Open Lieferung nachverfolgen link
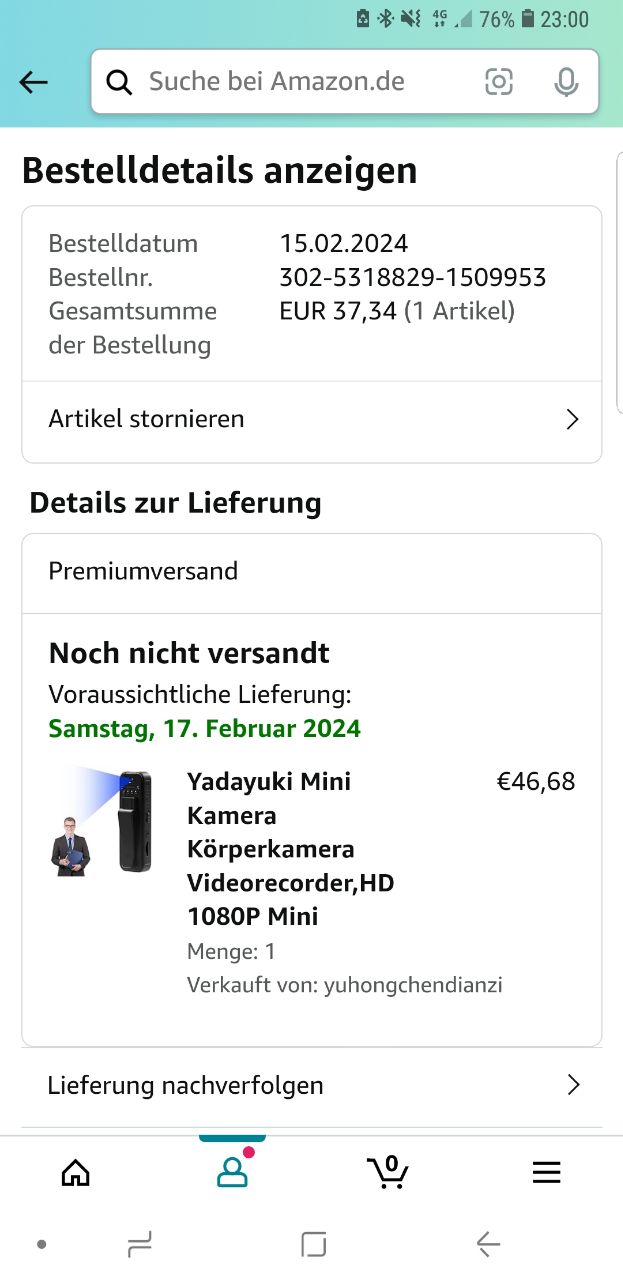This screenshot has width=623, height=1280. (186, 1085)
